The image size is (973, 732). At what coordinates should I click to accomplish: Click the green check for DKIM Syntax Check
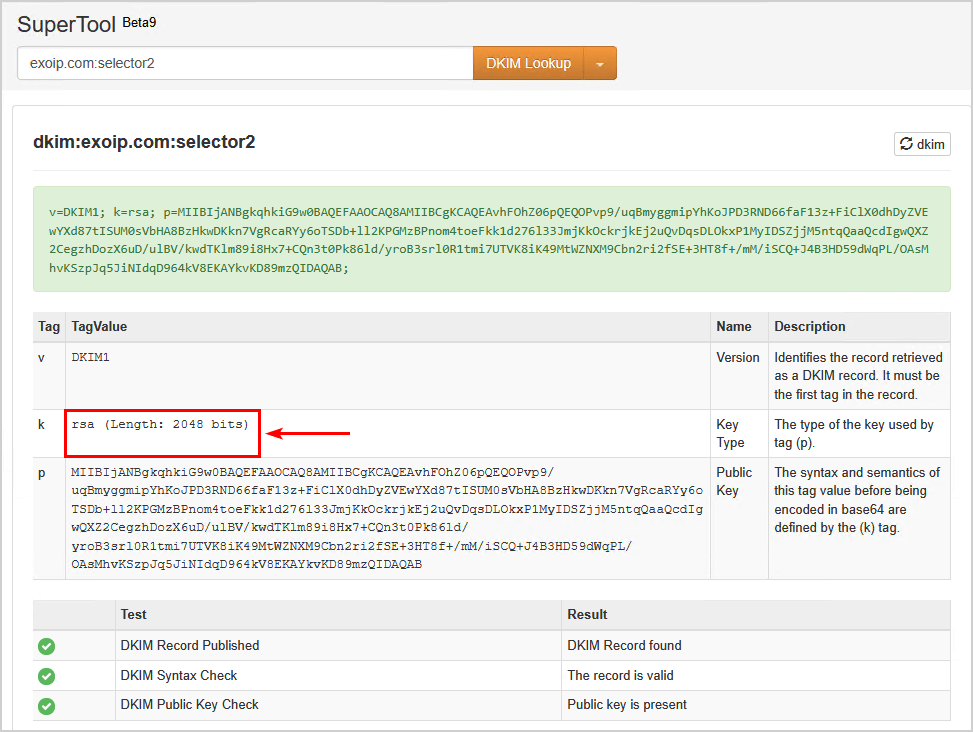(46, 676)
